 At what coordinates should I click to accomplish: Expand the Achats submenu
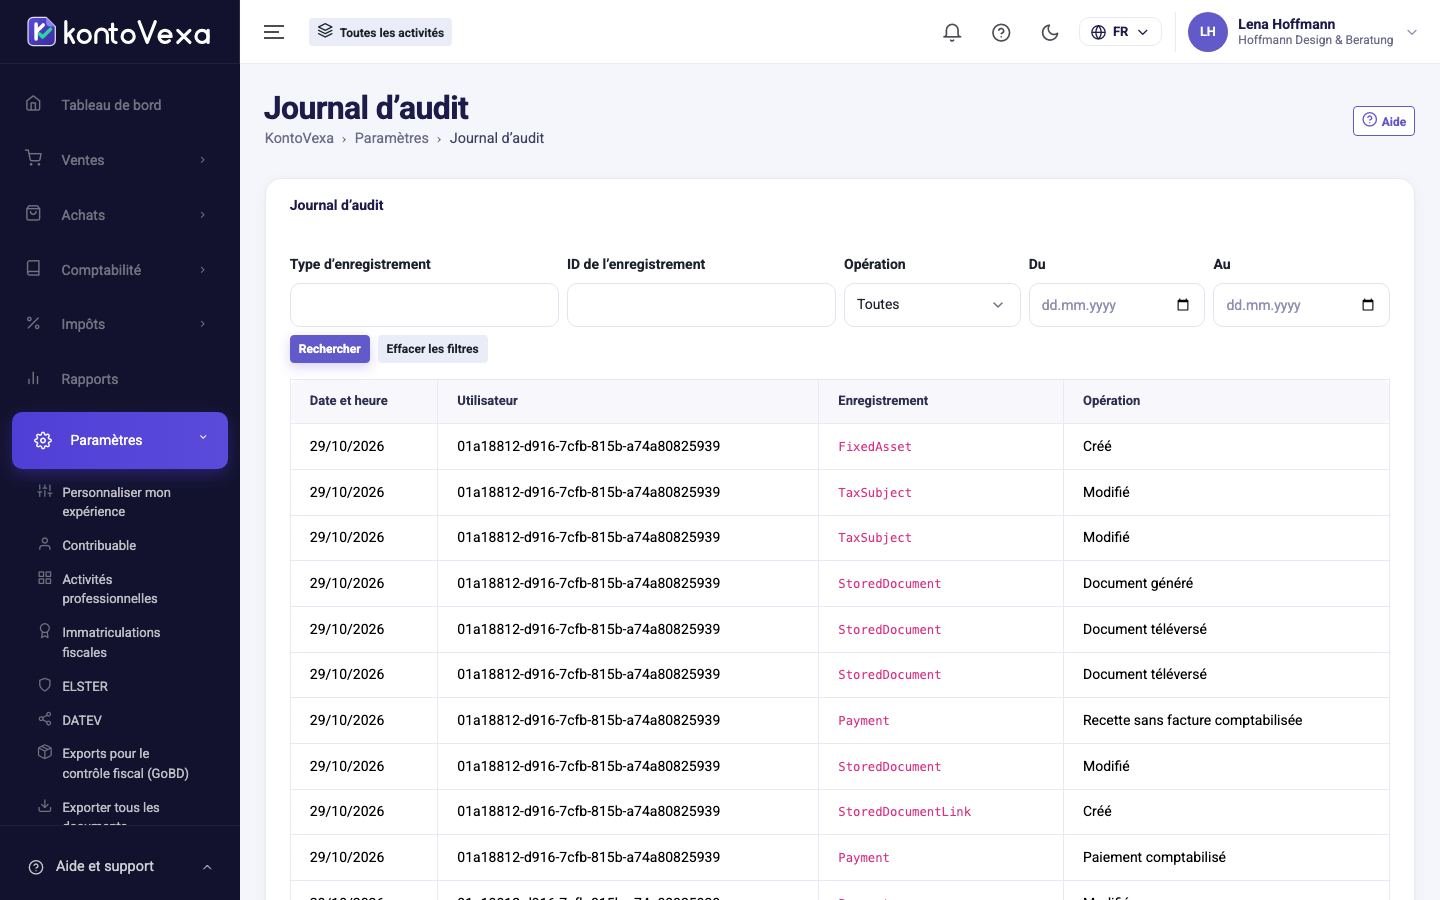pos(203,215)
